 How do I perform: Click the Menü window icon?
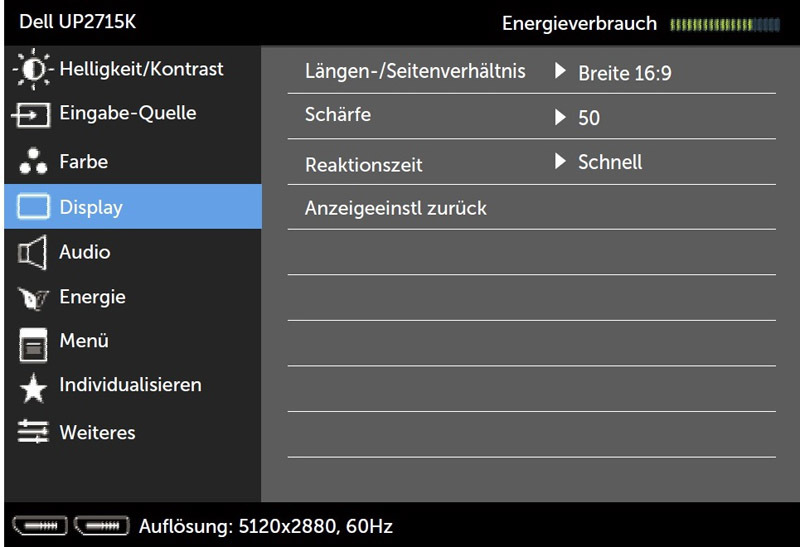tap(33, 345)
